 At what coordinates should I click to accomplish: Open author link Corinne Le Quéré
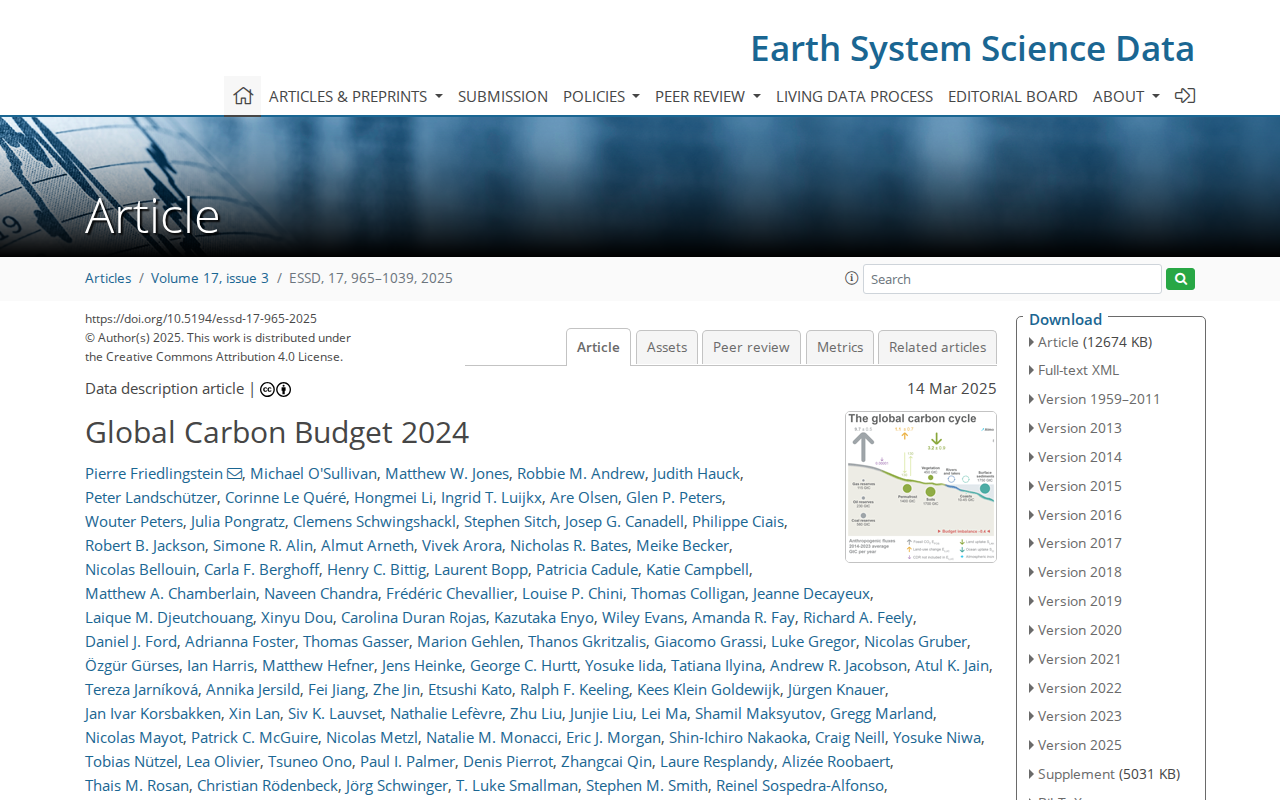coord(285,497)
